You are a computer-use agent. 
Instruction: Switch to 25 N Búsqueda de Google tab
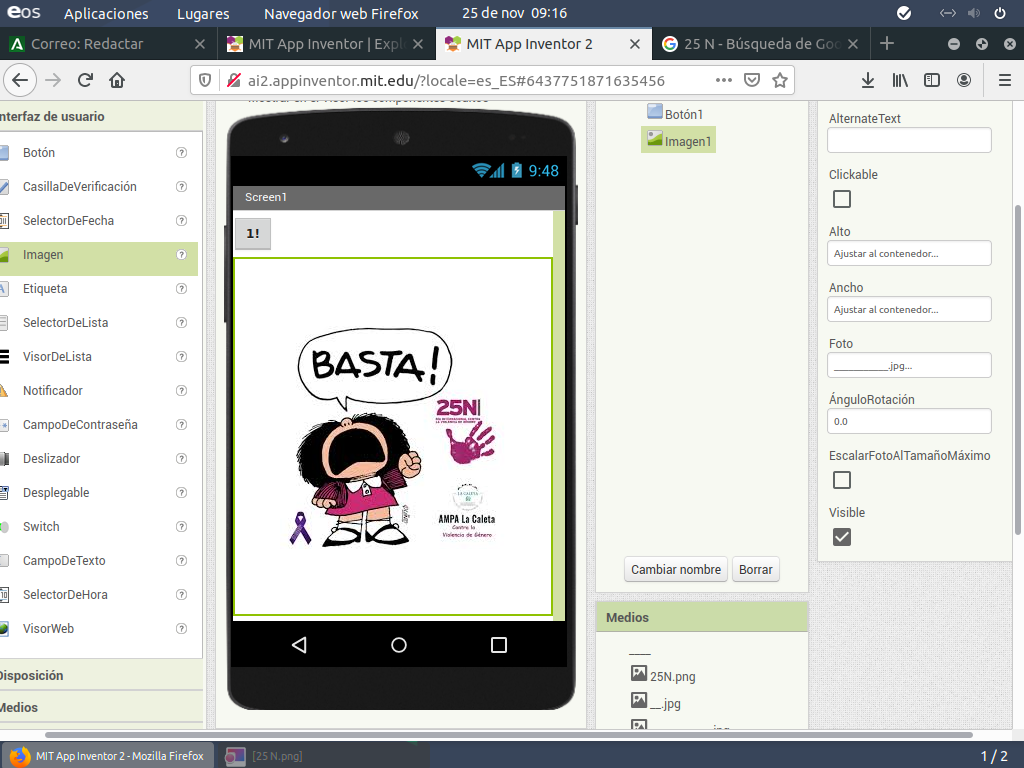pyautogui.click(x=761, y=44)
